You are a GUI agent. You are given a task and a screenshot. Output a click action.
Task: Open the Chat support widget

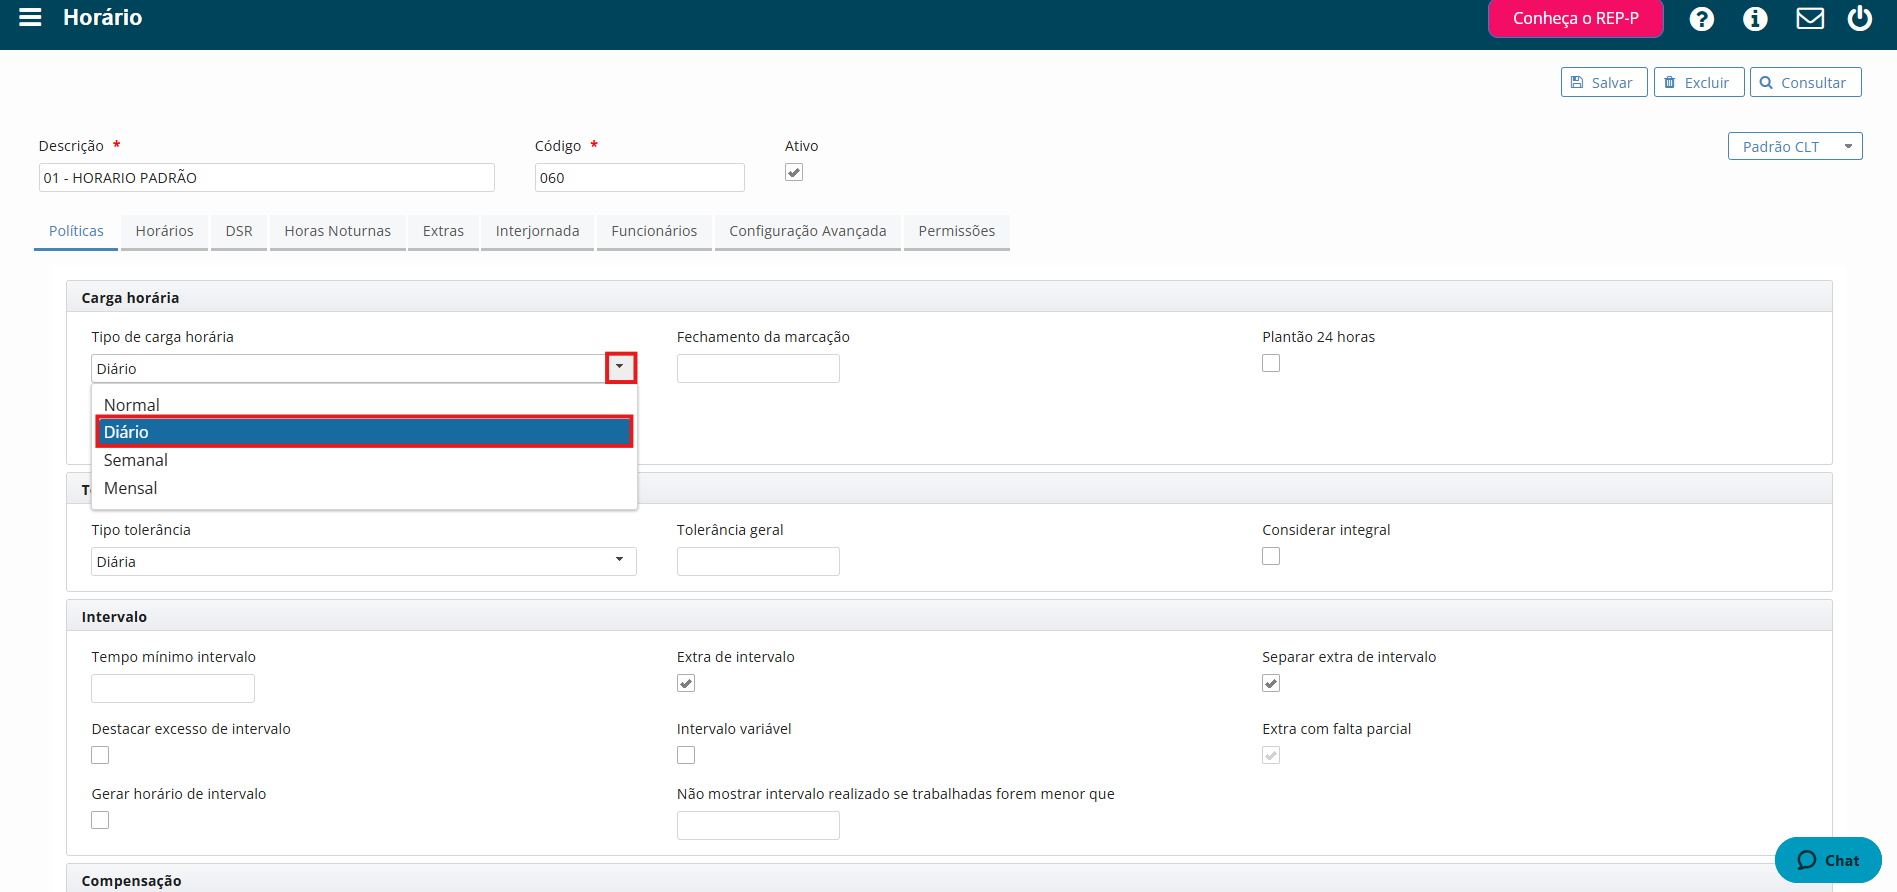coord(1828,860)
